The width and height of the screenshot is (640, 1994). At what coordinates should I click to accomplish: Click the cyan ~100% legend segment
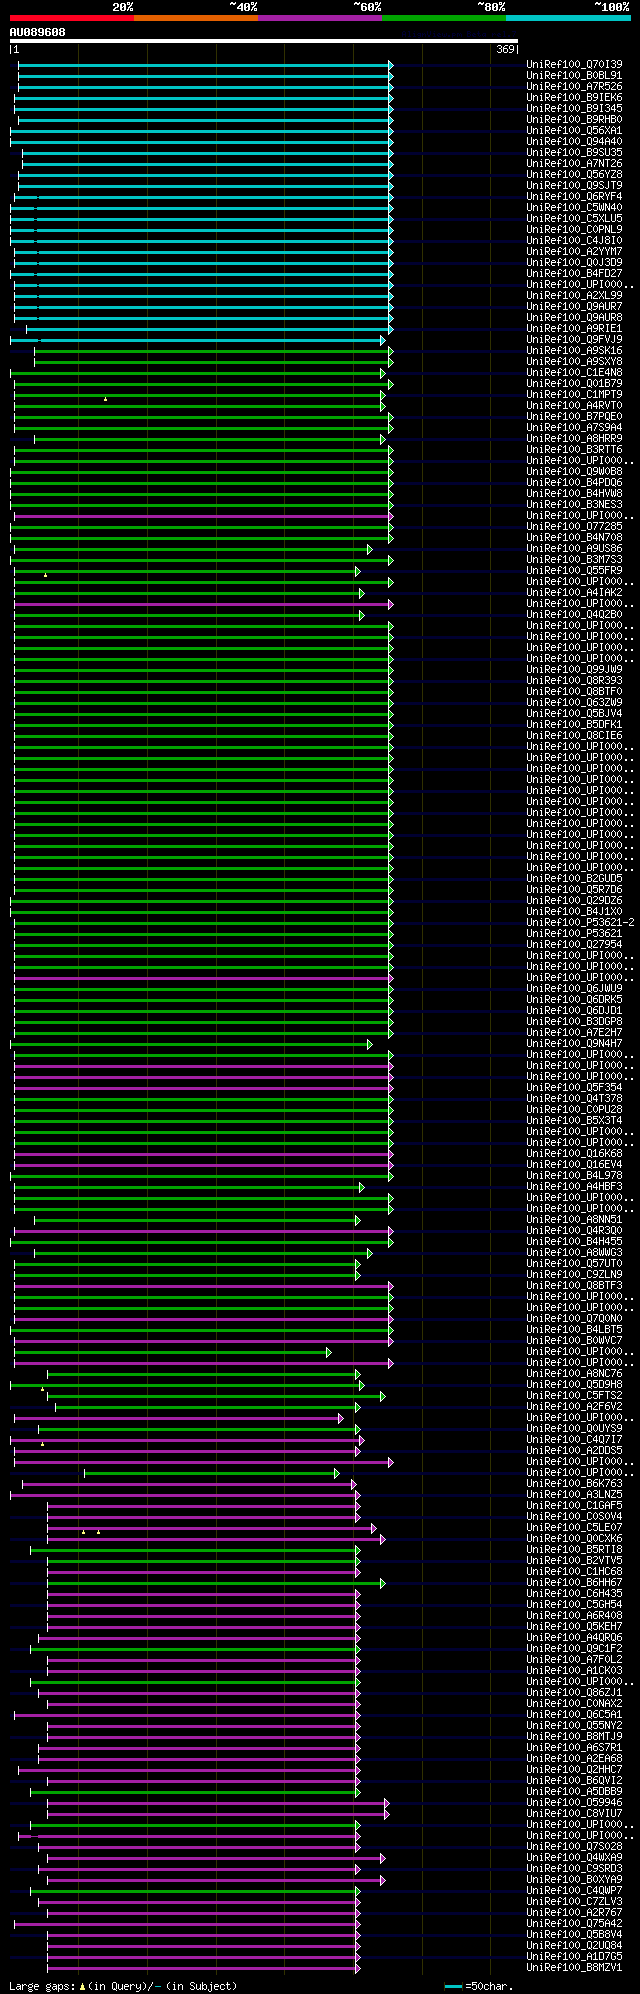pyautogui.click(x=568, y=18)
